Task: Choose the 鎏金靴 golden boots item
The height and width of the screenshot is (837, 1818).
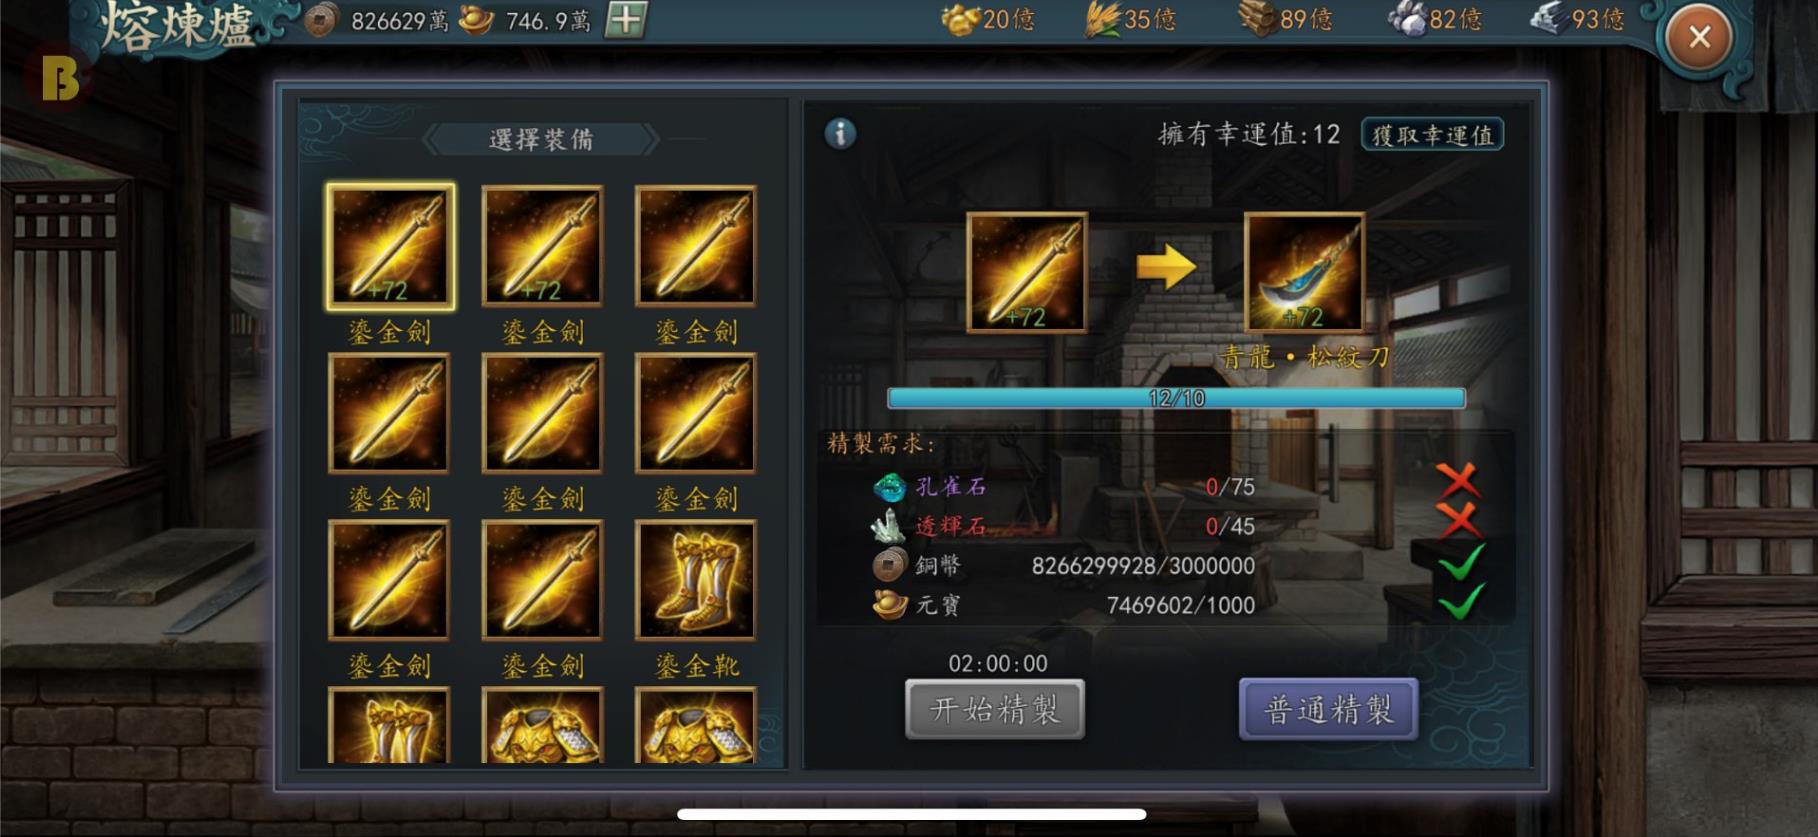Action: tap(696, 580)
